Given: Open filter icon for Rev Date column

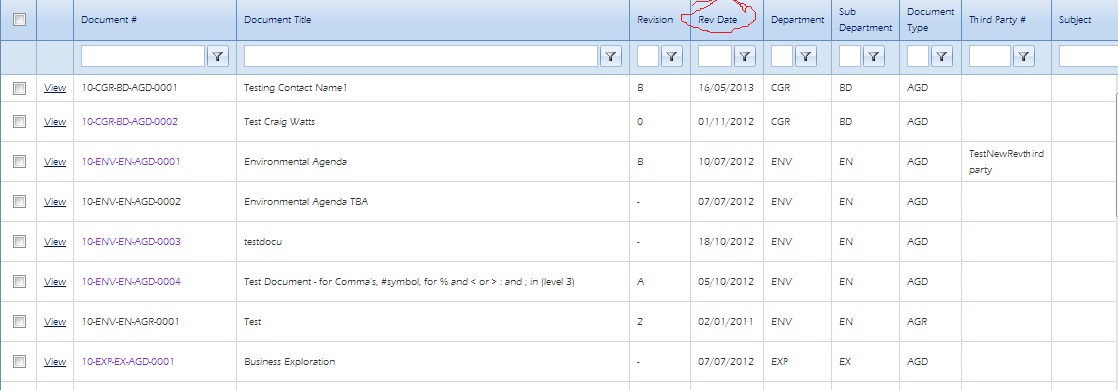Looking at the screenshot, I should (x=744, y=56).
